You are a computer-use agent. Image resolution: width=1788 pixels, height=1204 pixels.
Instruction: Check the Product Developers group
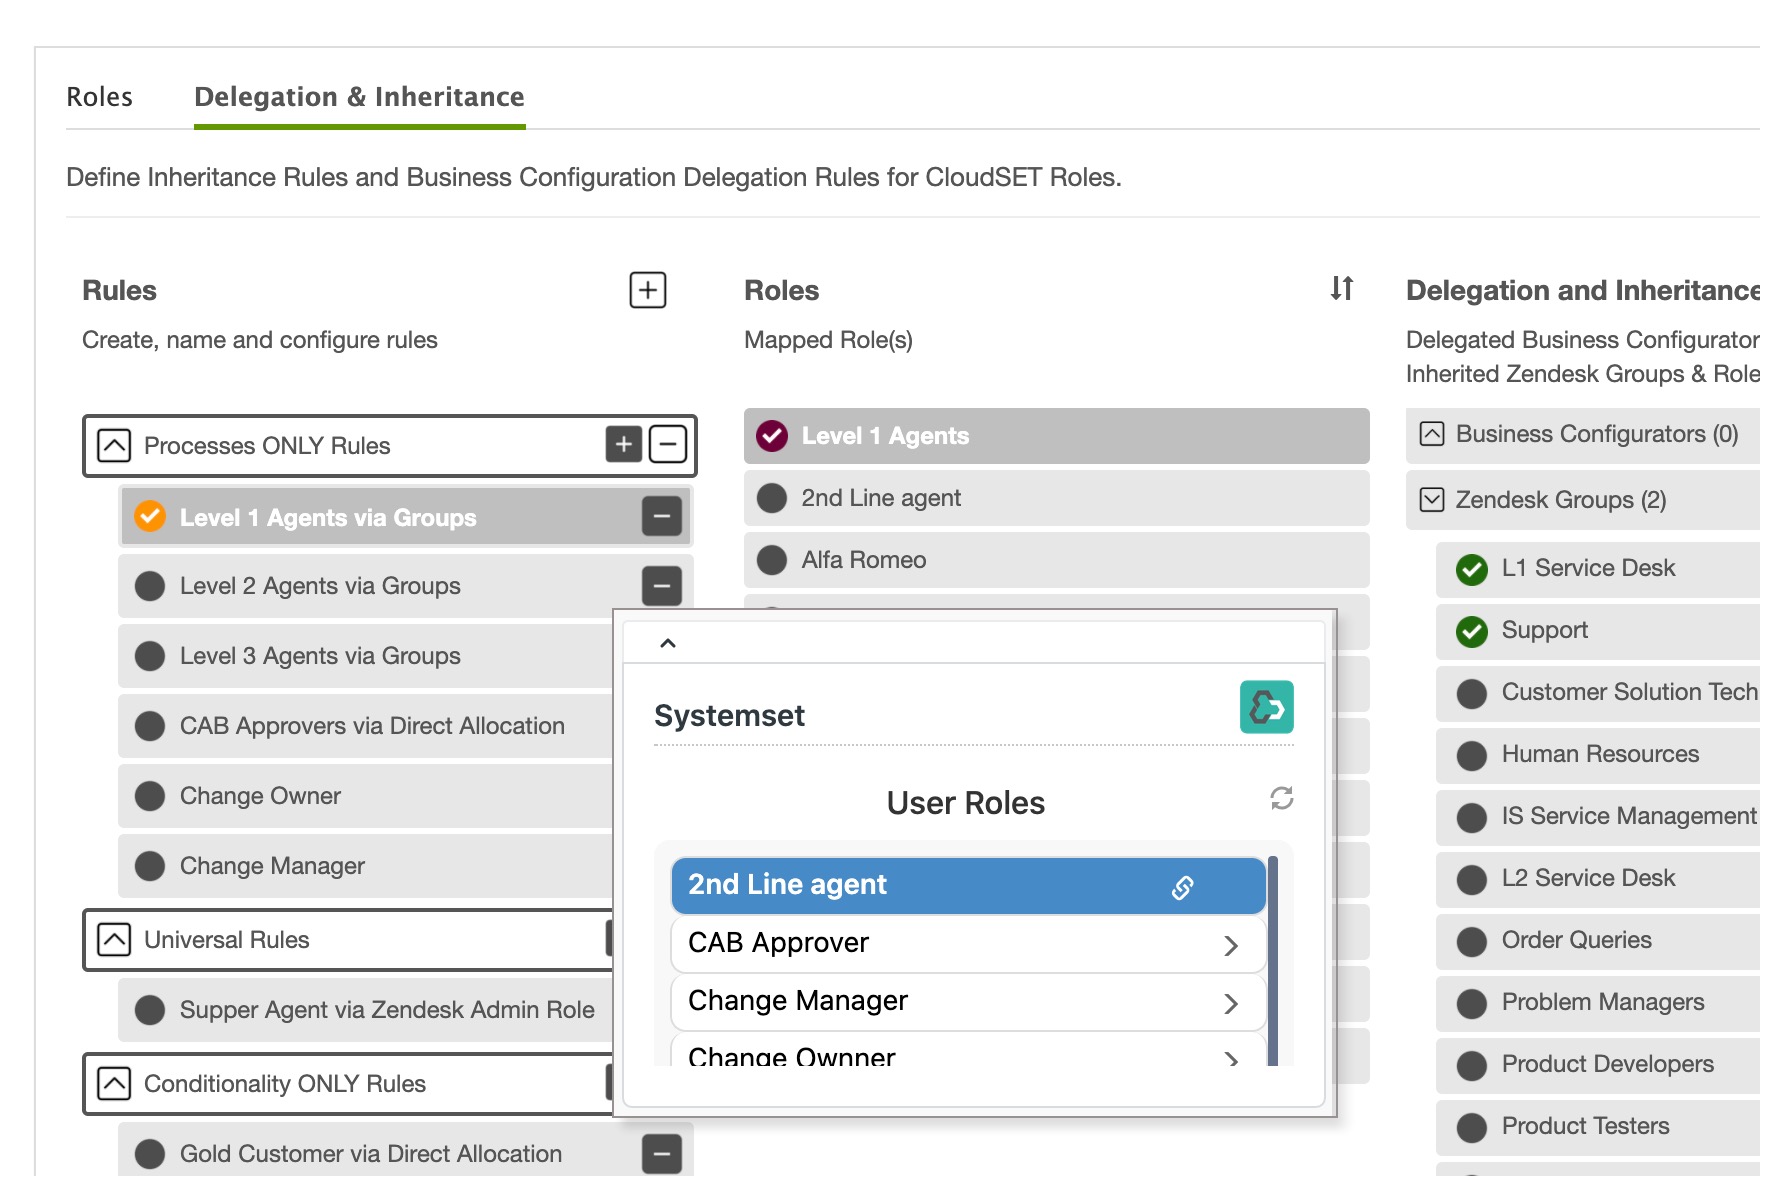click(x=1472, y=1066)
